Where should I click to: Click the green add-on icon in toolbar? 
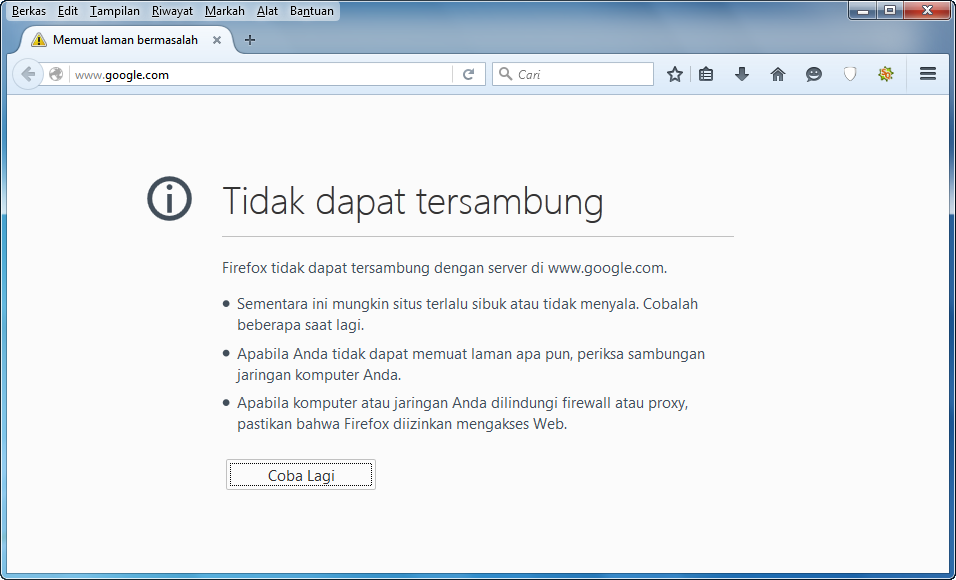885,74
